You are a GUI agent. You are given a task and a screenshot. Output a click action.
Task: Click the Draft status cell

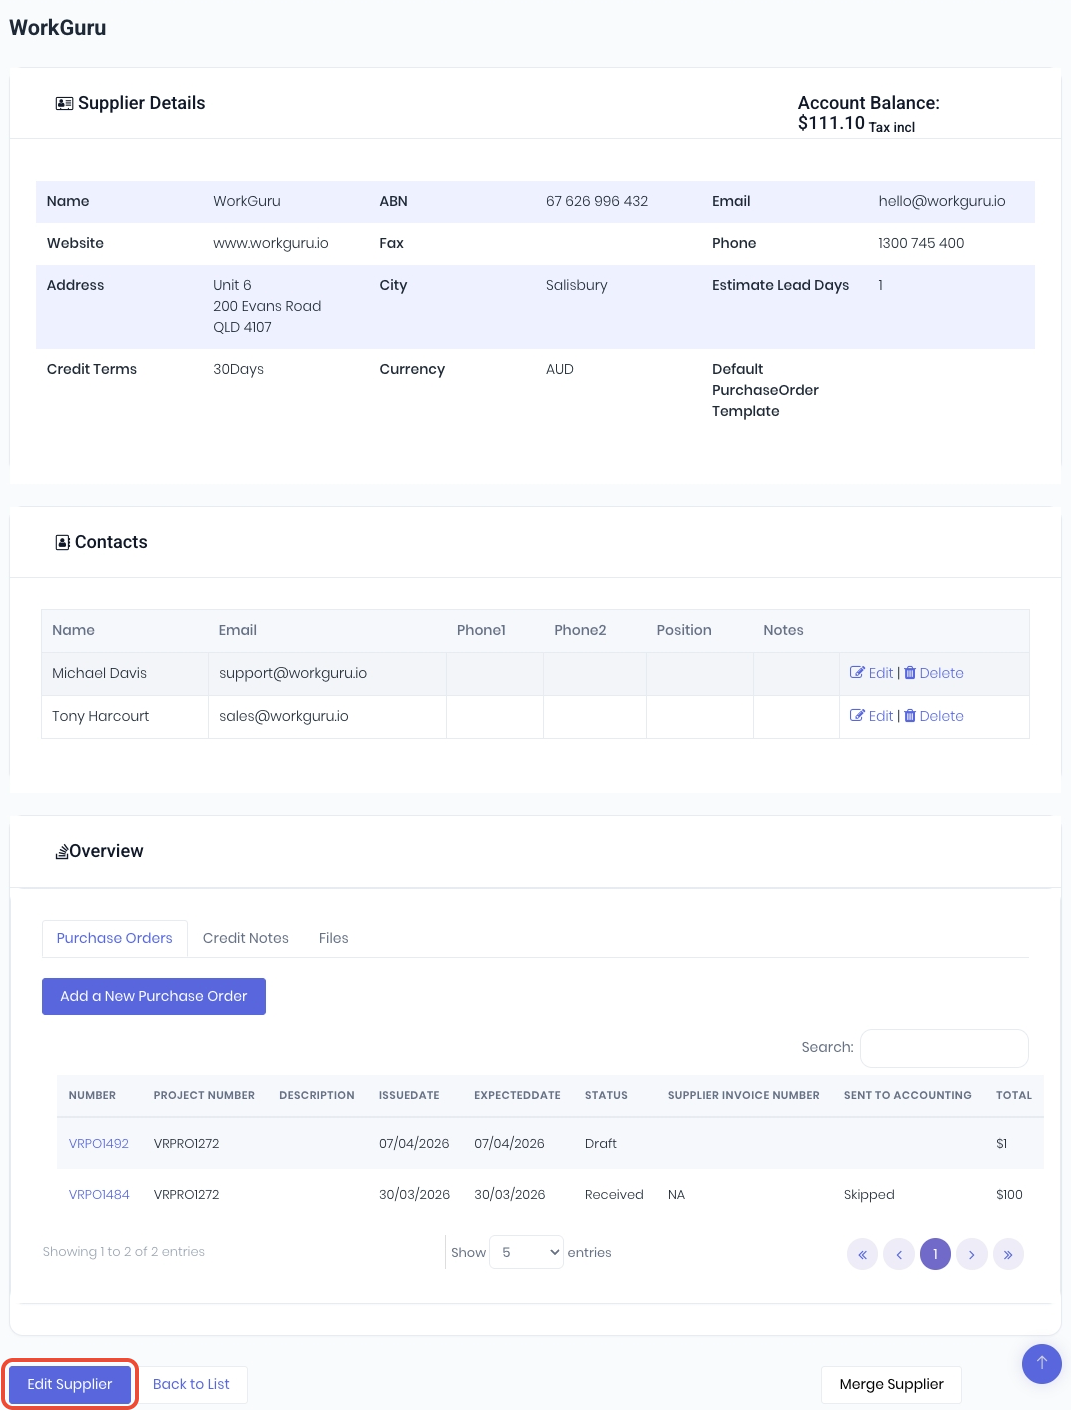(601, 1144)
